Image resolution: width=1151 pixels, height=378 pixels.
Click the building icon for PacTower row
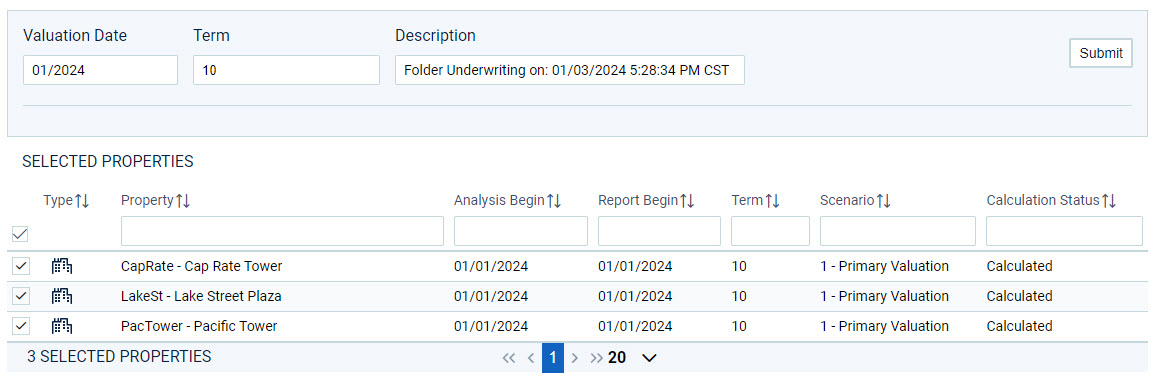coord(62,326)
